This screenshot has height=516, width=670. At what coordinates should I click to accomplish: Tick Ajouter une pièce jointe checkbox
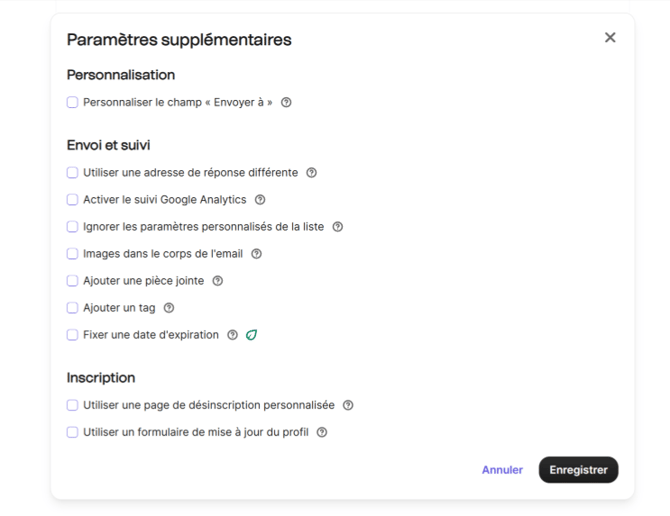coord(72,281)
